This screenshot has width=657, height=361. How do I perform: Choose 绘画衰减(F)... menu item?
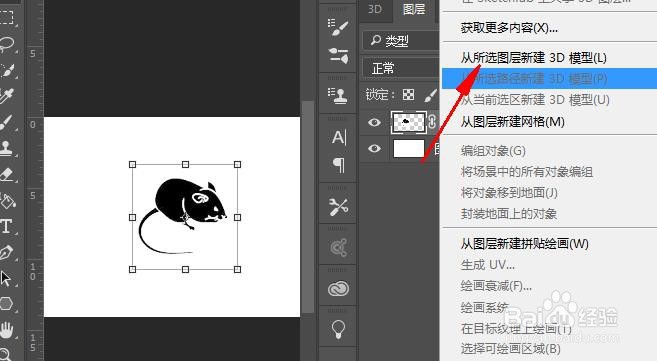point(496,286)
